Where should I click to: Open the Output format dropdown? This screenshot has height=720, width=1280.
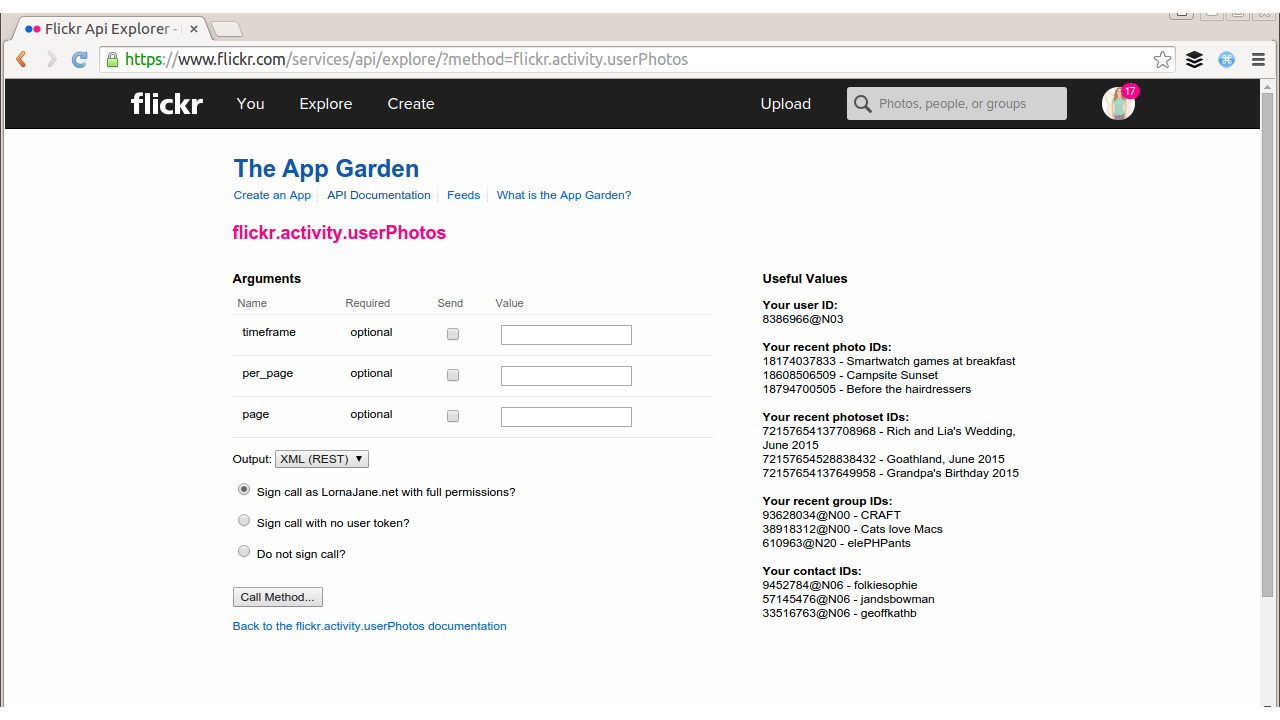(x=322, y=459)
